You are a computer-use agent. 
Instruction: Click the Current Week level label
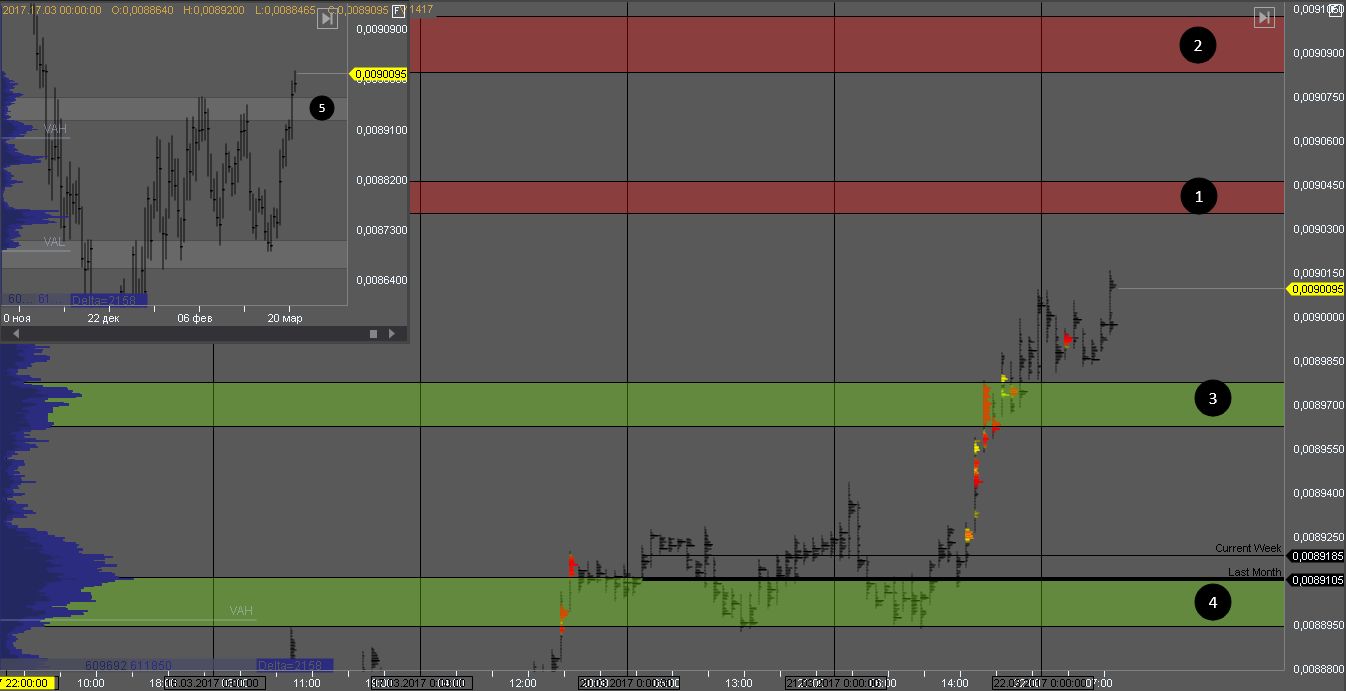click(1247, 548)
